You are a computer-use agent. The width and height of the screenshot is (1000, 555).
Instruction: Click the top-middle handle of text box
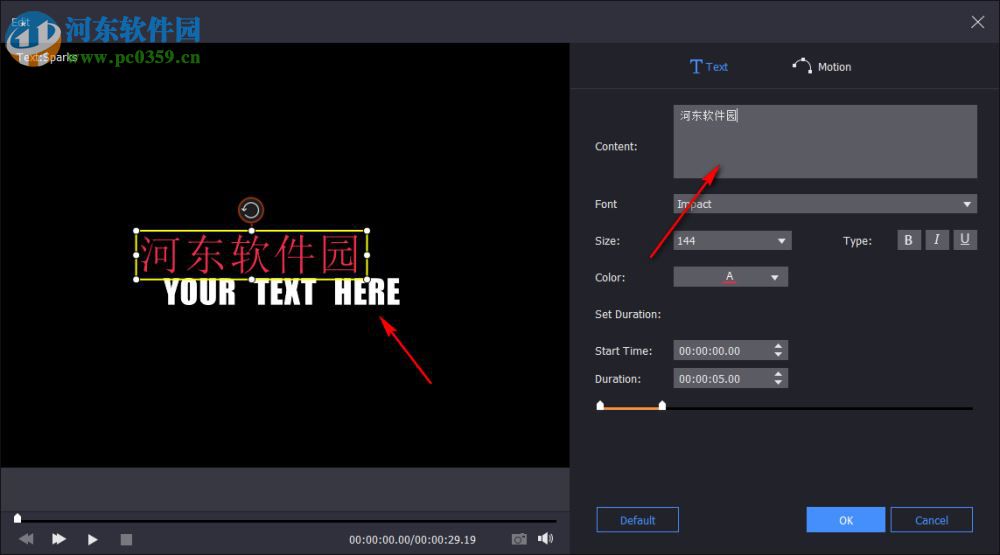pos(251,231)
